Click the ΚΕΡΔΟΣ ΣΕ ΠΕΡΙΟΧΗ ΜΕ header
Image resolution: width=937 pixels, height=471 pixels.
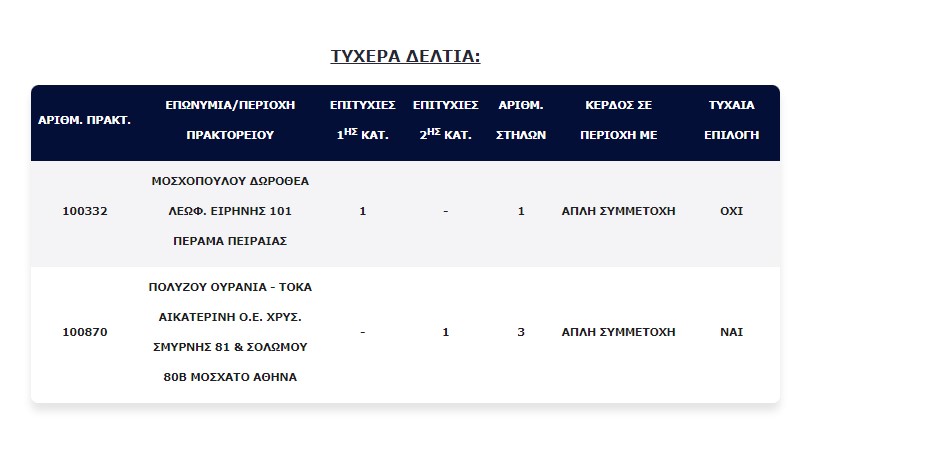click(618, 119)
